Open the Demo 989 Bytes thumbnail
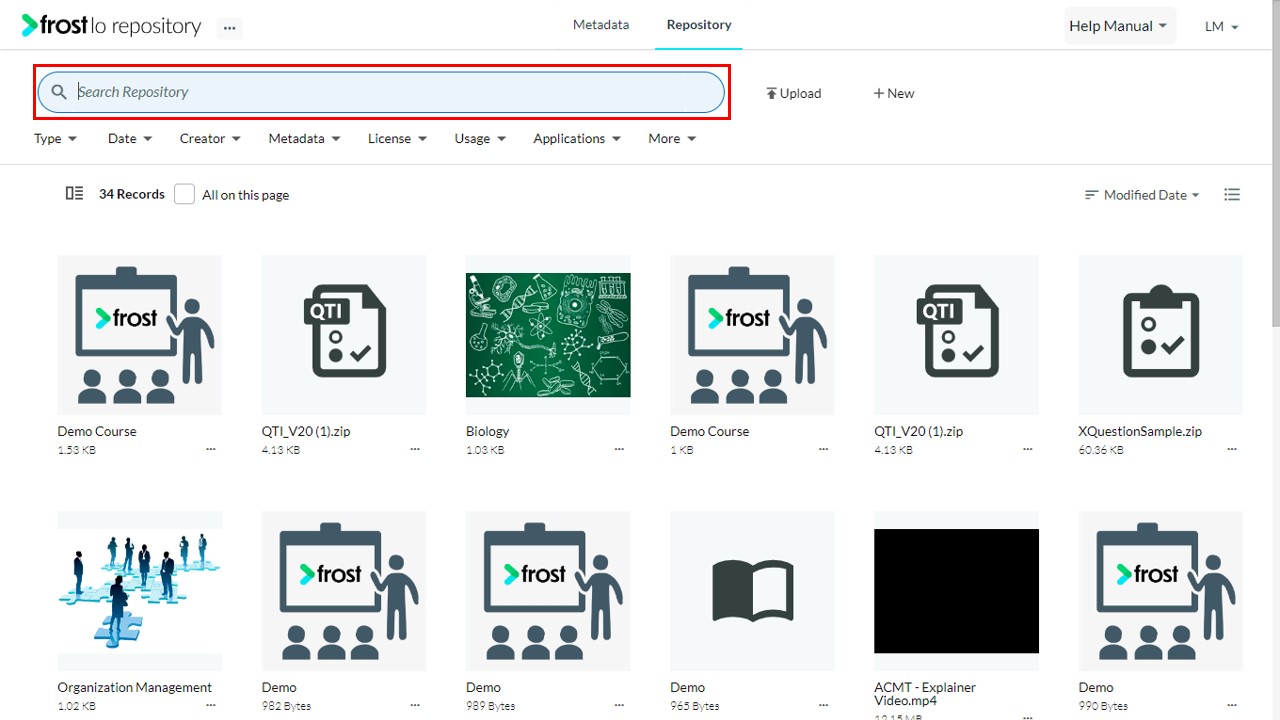The image size is (1280, 720). coord(548,591)
